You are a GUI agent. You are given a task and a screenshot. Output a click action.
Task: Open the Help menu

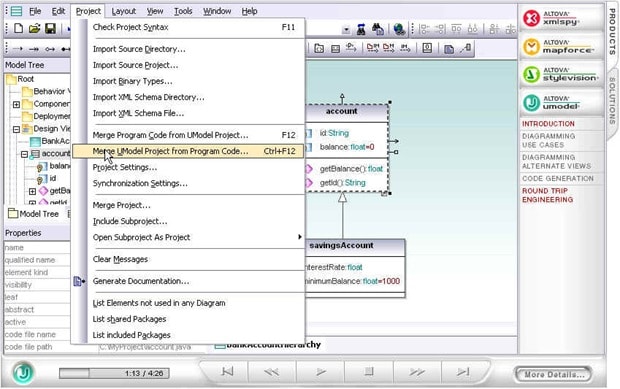click(250, 11)
